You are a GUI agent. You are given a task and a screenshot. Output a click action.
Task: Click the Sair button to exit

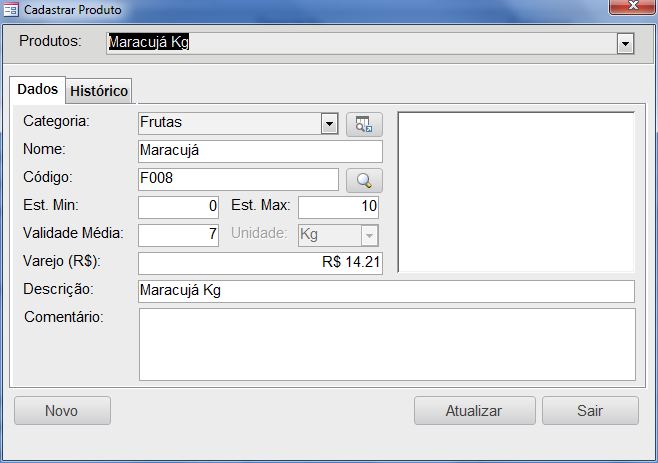[x=589, y=410]
